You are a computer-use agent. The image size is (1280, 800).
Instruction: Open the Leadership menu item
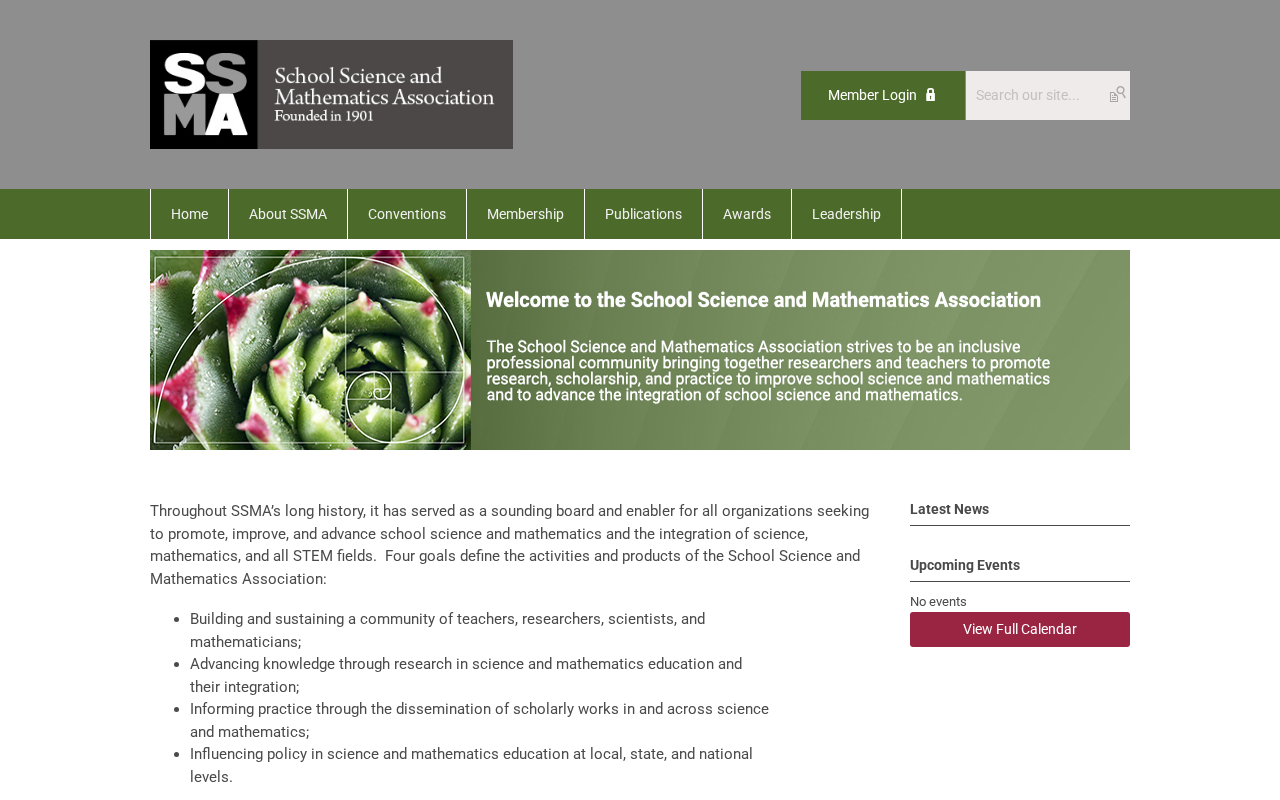point(846,214)
